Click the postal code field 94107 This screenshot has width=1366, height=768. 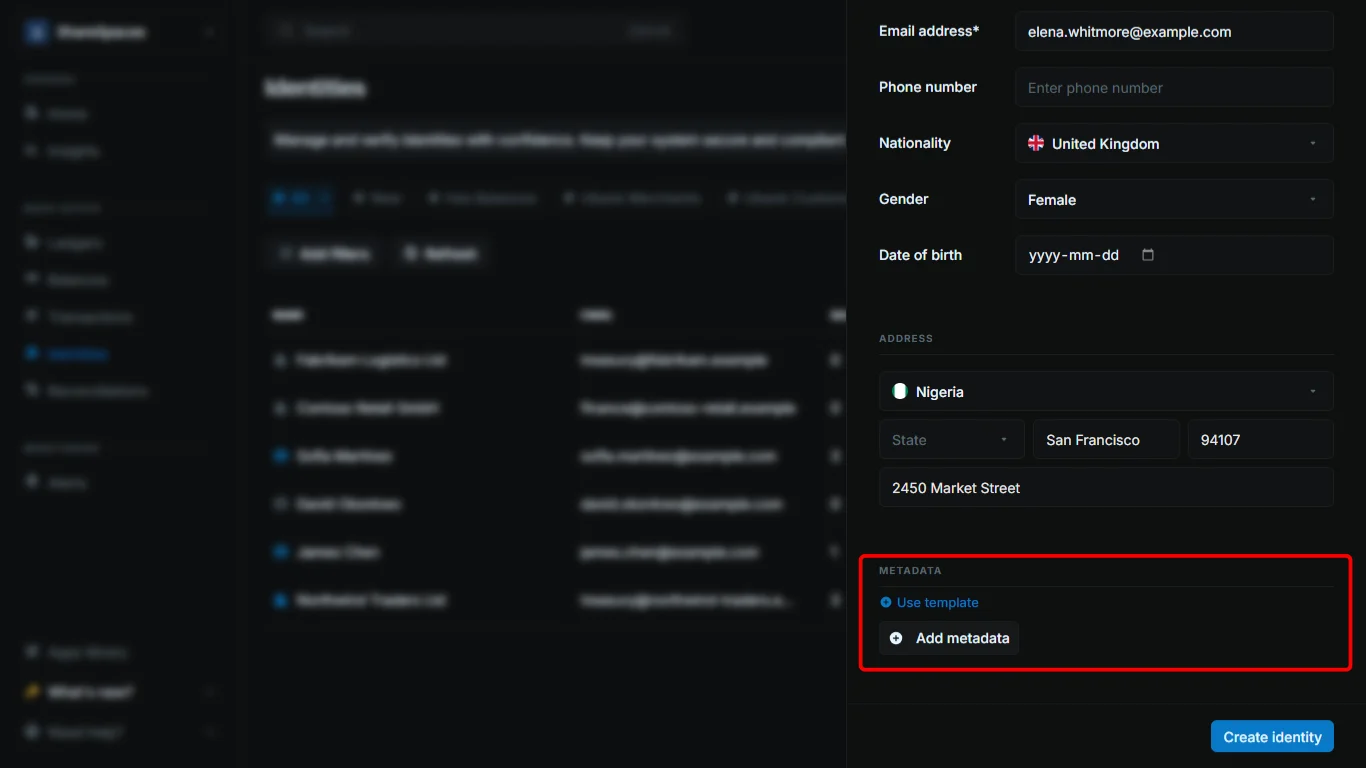click(1261, 439)
